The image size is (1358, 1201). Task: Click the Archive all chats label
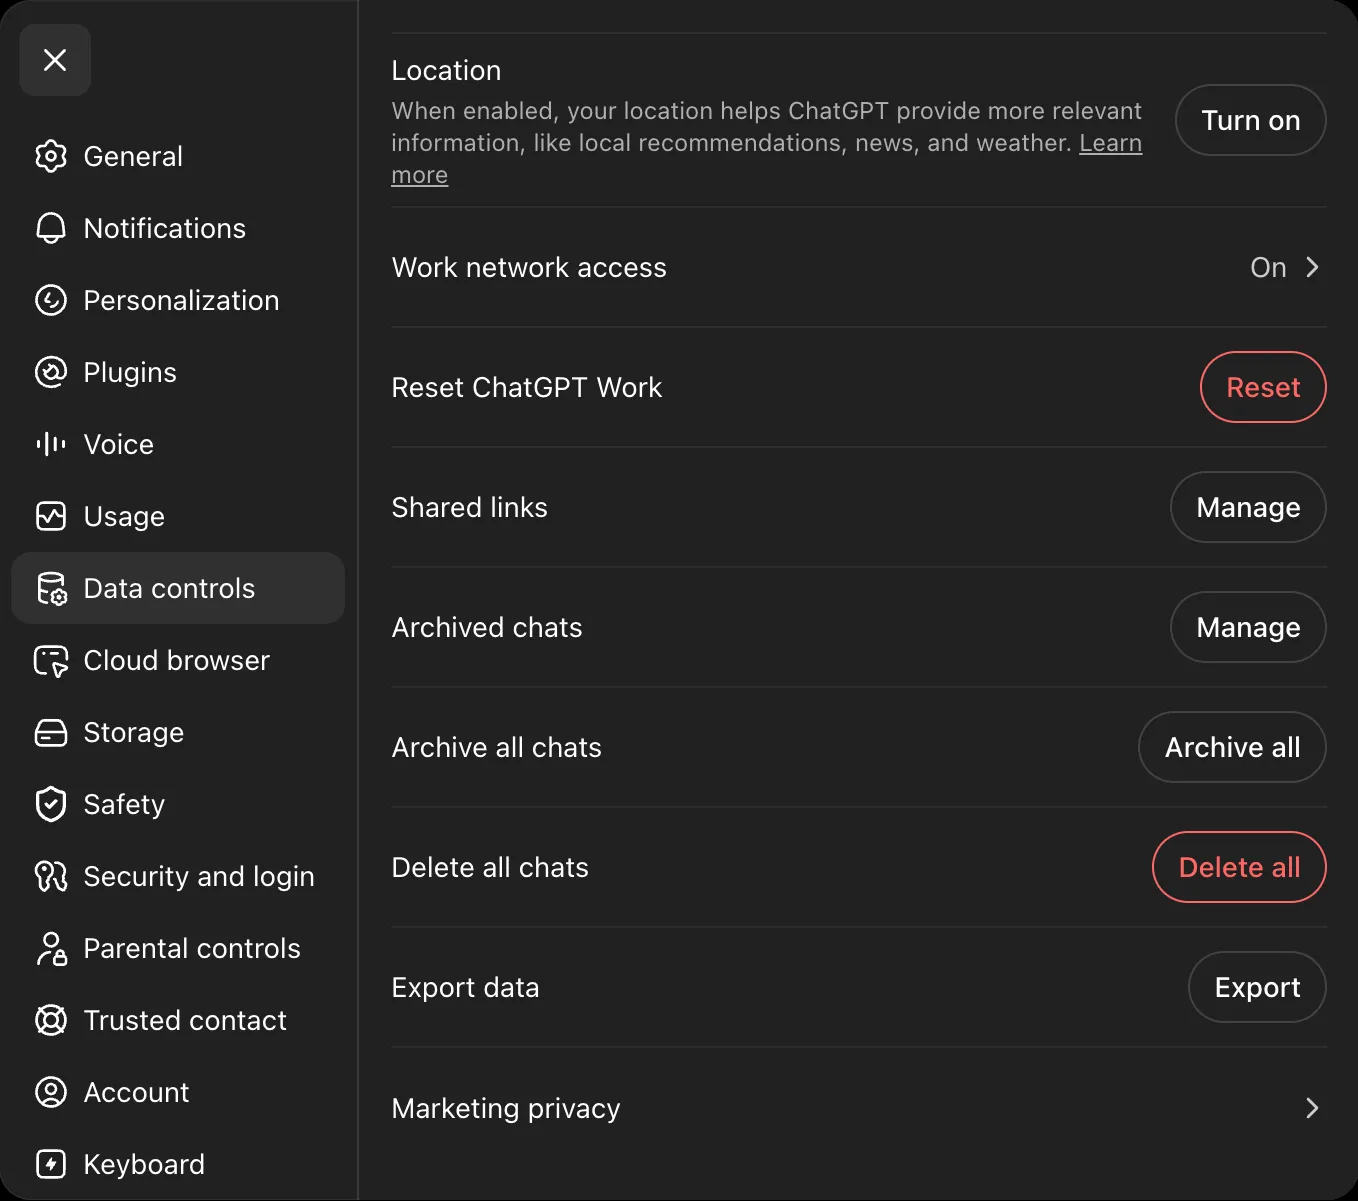coord(497,747)
